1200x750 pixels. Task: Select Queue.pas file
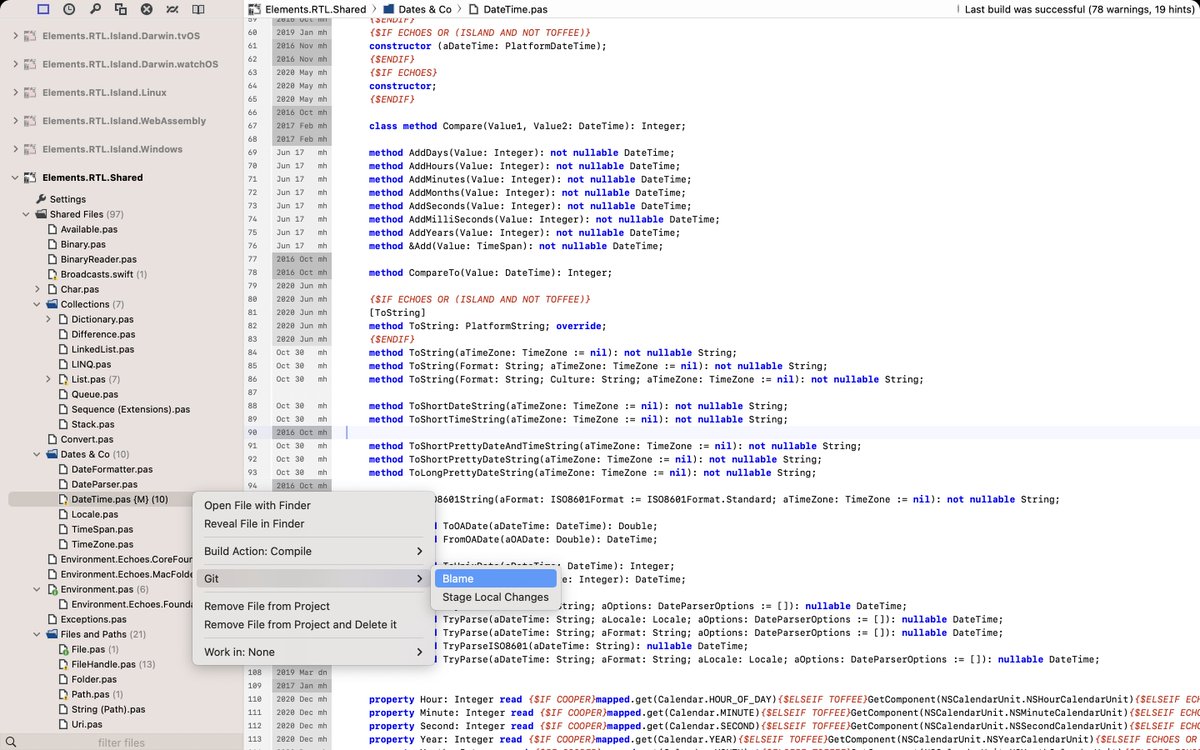coord(95,394)
